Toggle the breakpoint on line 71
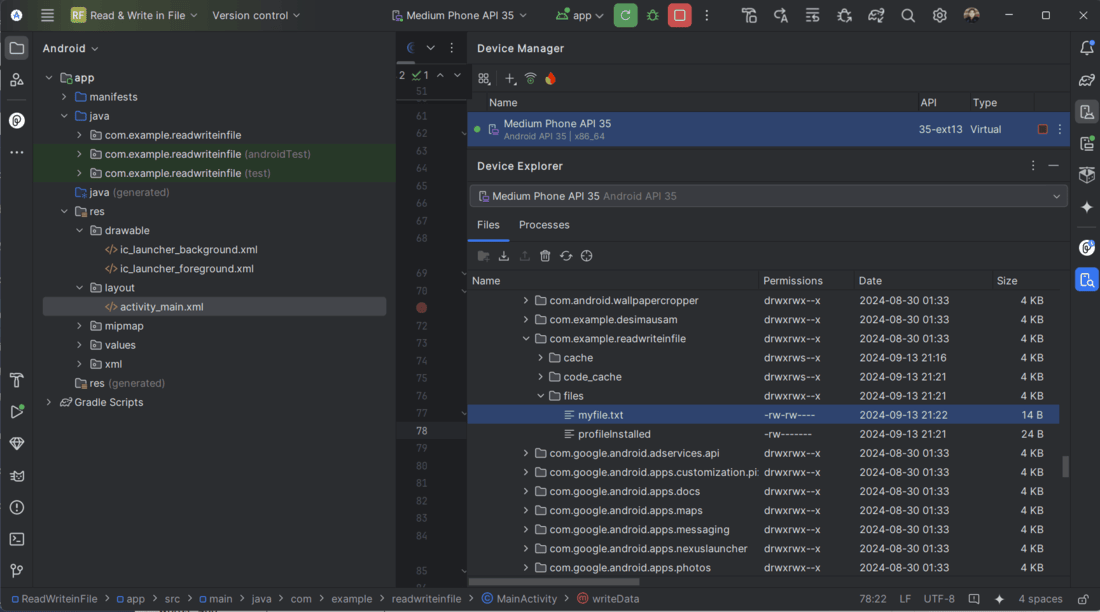This screenshot has height=612, width=1100. click(422, 308)
